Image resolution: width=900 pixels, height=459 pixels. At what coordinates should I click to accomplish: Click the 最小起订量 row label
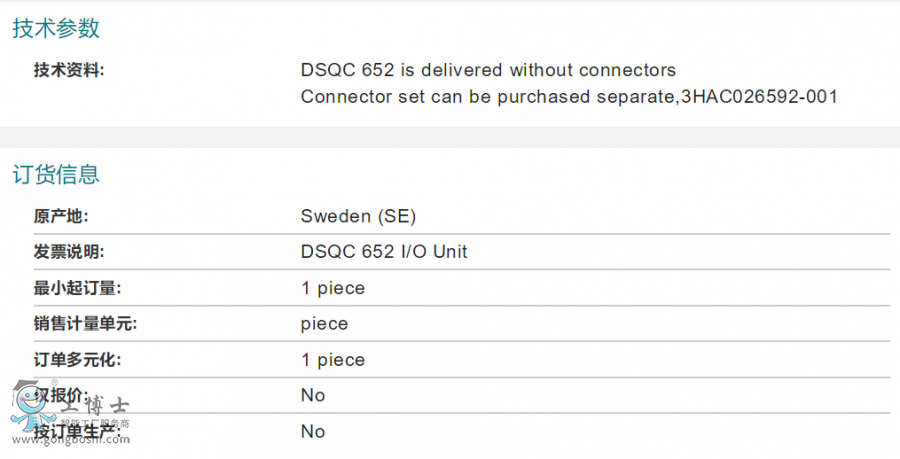click(x=77, y=288)
